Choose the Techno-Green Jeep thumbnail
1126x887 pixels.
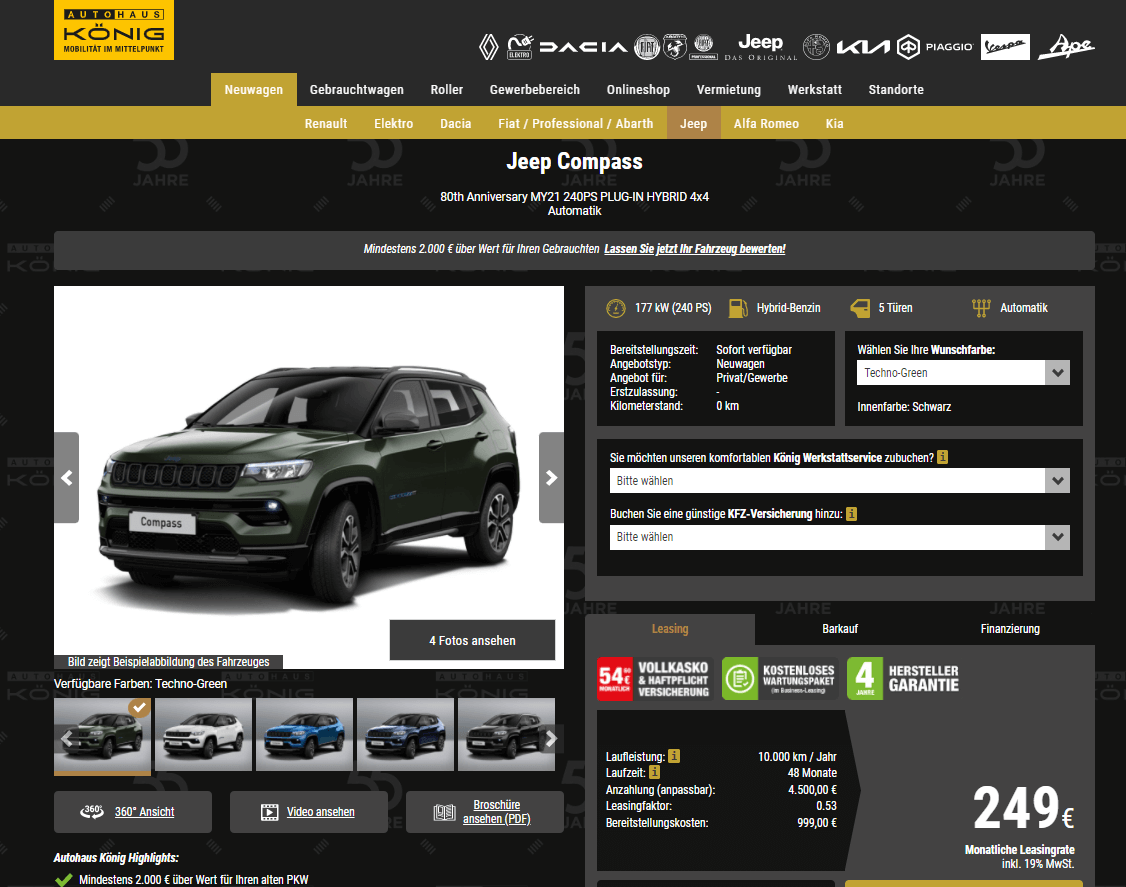pos(103,735)
